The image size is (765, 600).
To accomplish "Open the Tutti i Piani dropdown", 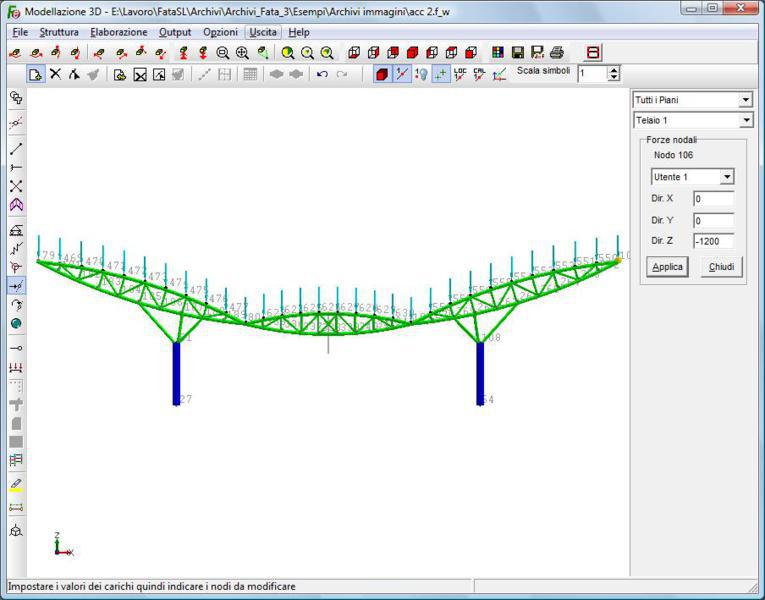I will pyautogui.click(x=745, y=100).
